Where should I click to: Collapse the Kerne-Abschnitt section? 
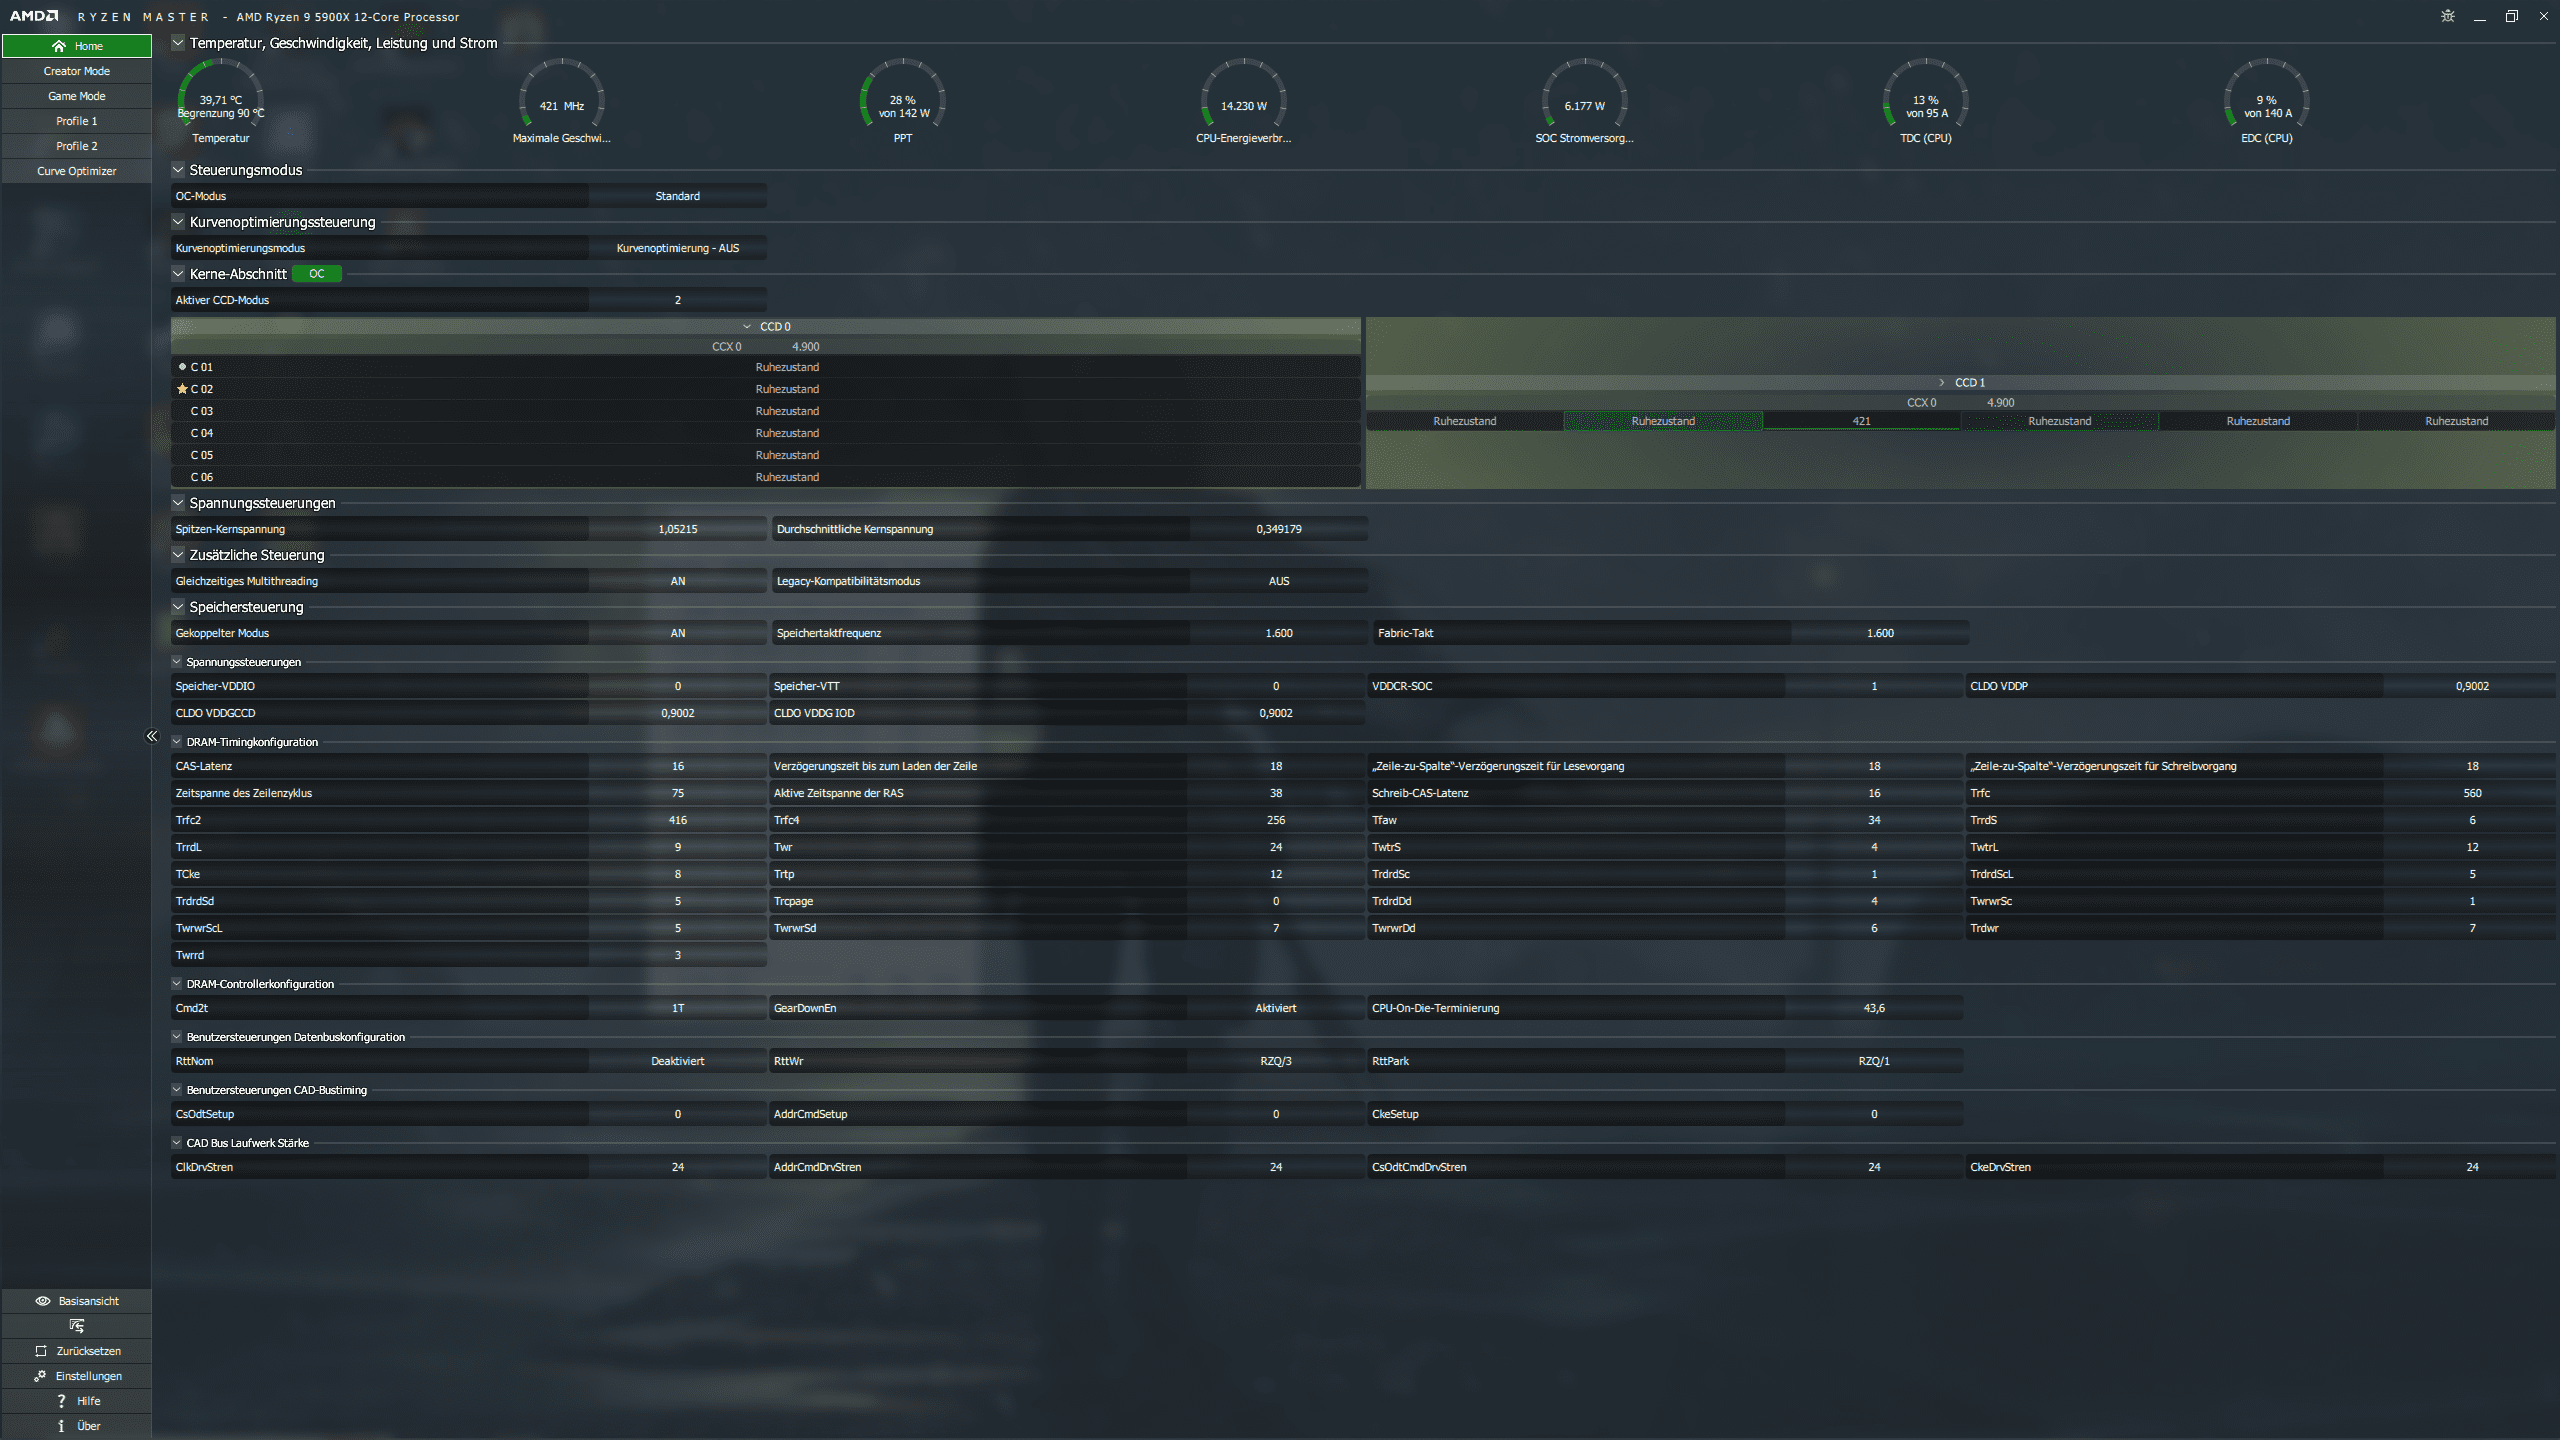pos(178,273)
